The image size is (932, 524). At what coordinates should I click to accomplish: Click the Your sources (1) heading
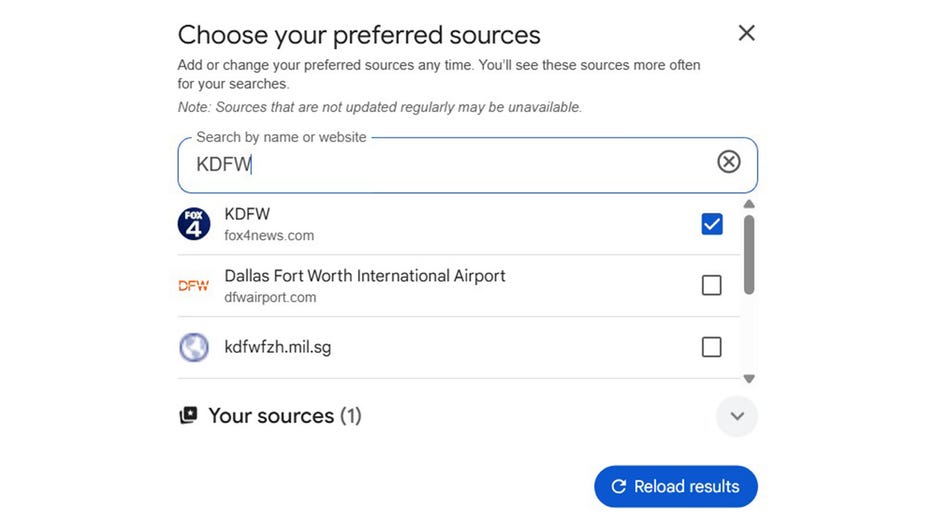coord(284,416)
